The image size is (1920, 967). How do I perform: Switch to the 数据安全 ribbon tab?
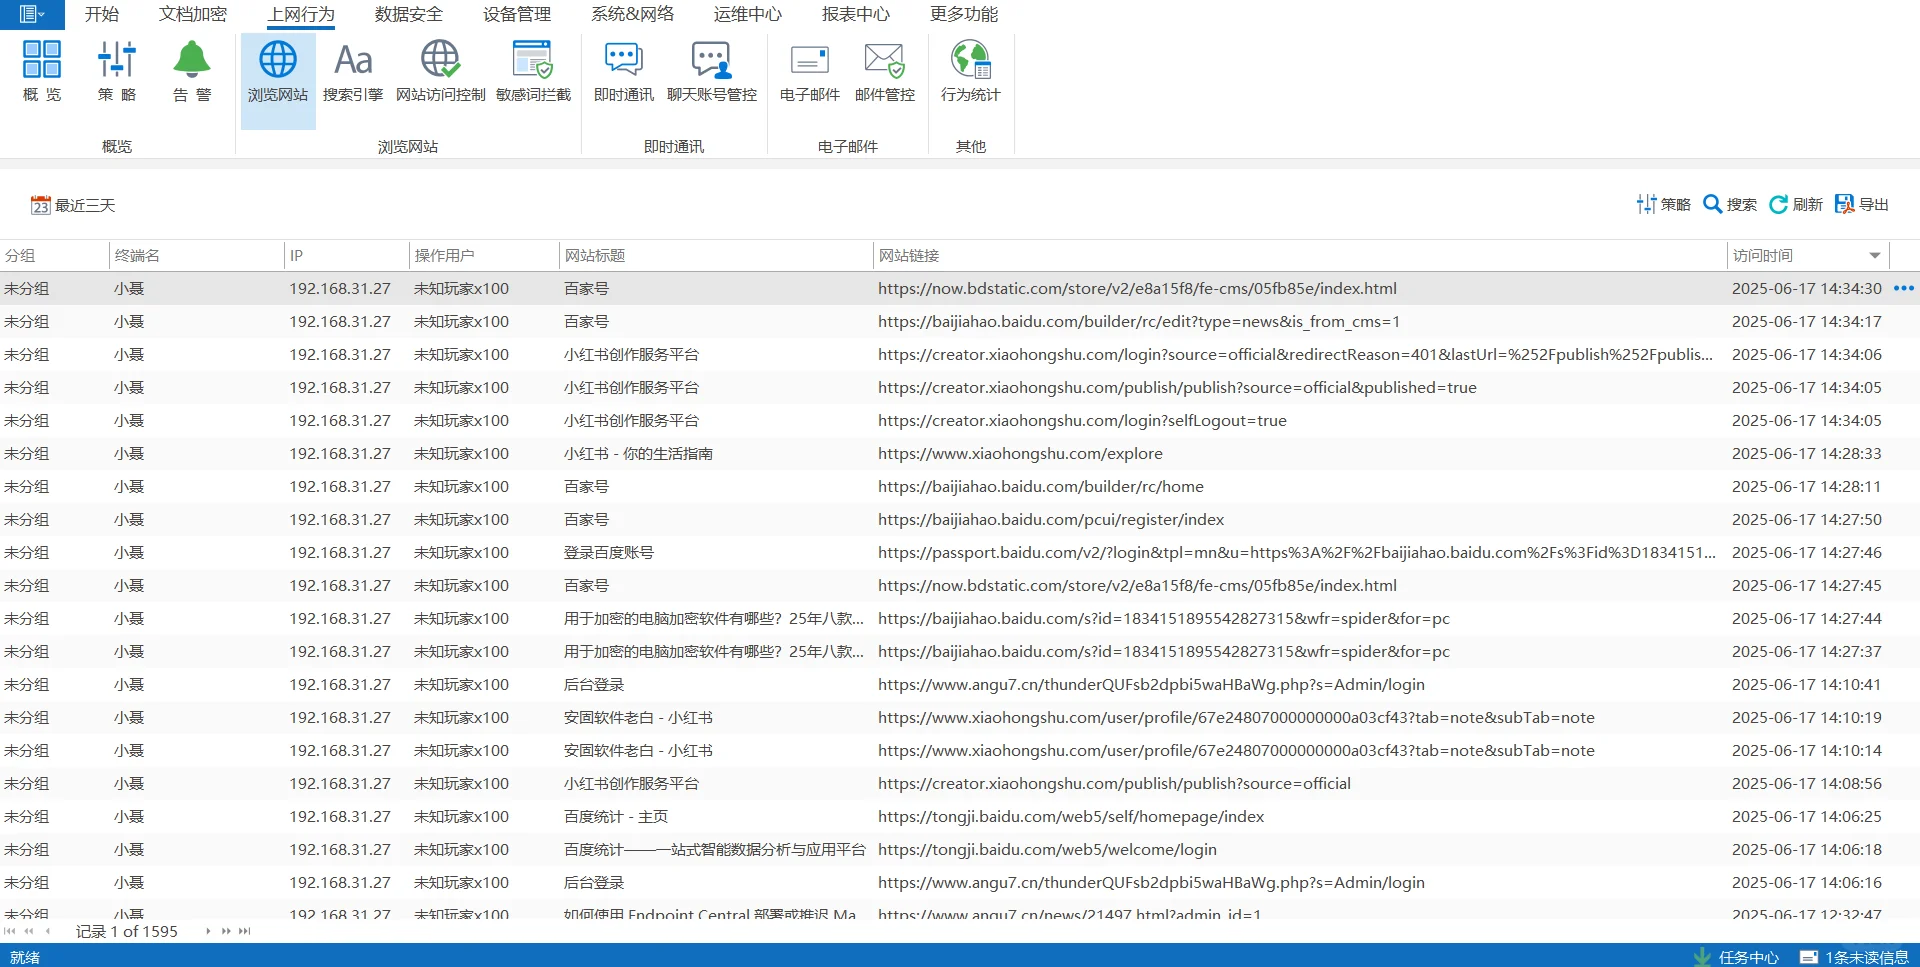click(406, 14)
